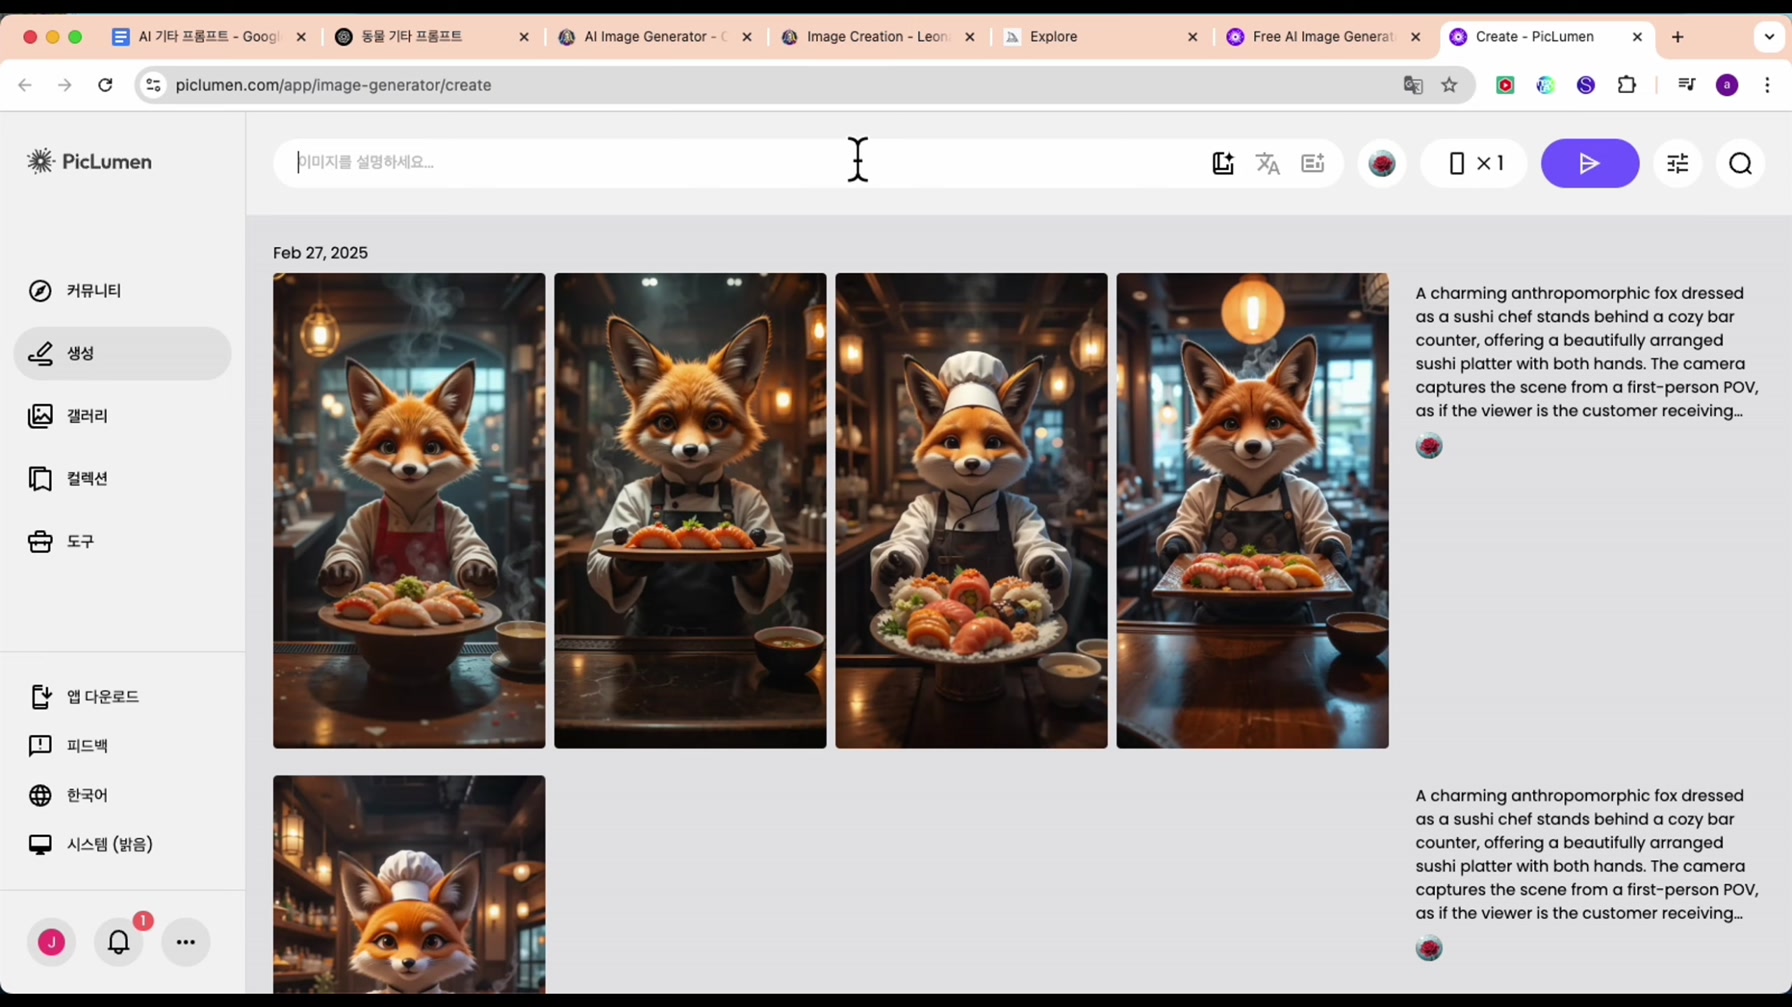The height and width of the screenshot is (1007, 1792).
Task: Click 앱 다운로드 app download
Action: pyautogui.click(x=84, y=696)
